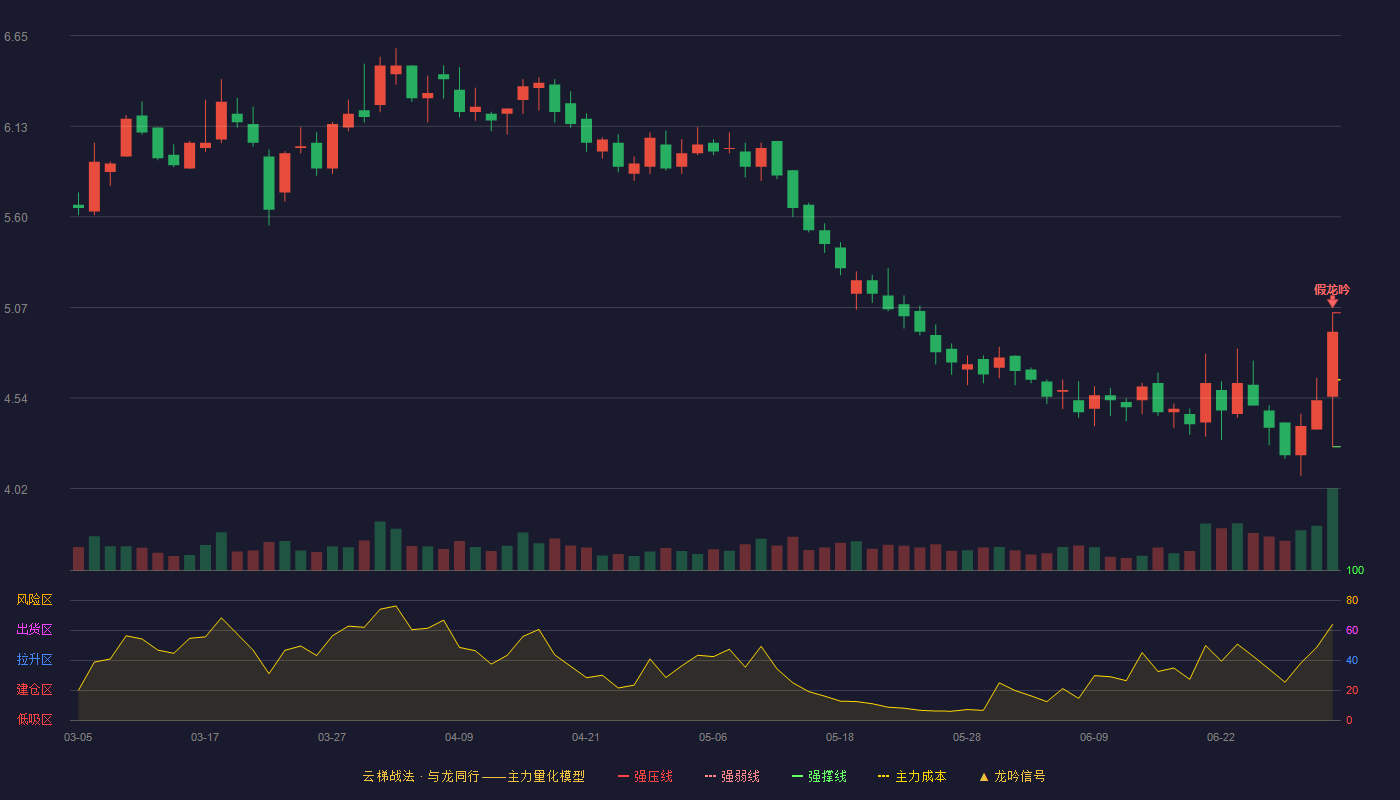
Task: Click the 03-17 date label
Action: [x=205, y=737]
